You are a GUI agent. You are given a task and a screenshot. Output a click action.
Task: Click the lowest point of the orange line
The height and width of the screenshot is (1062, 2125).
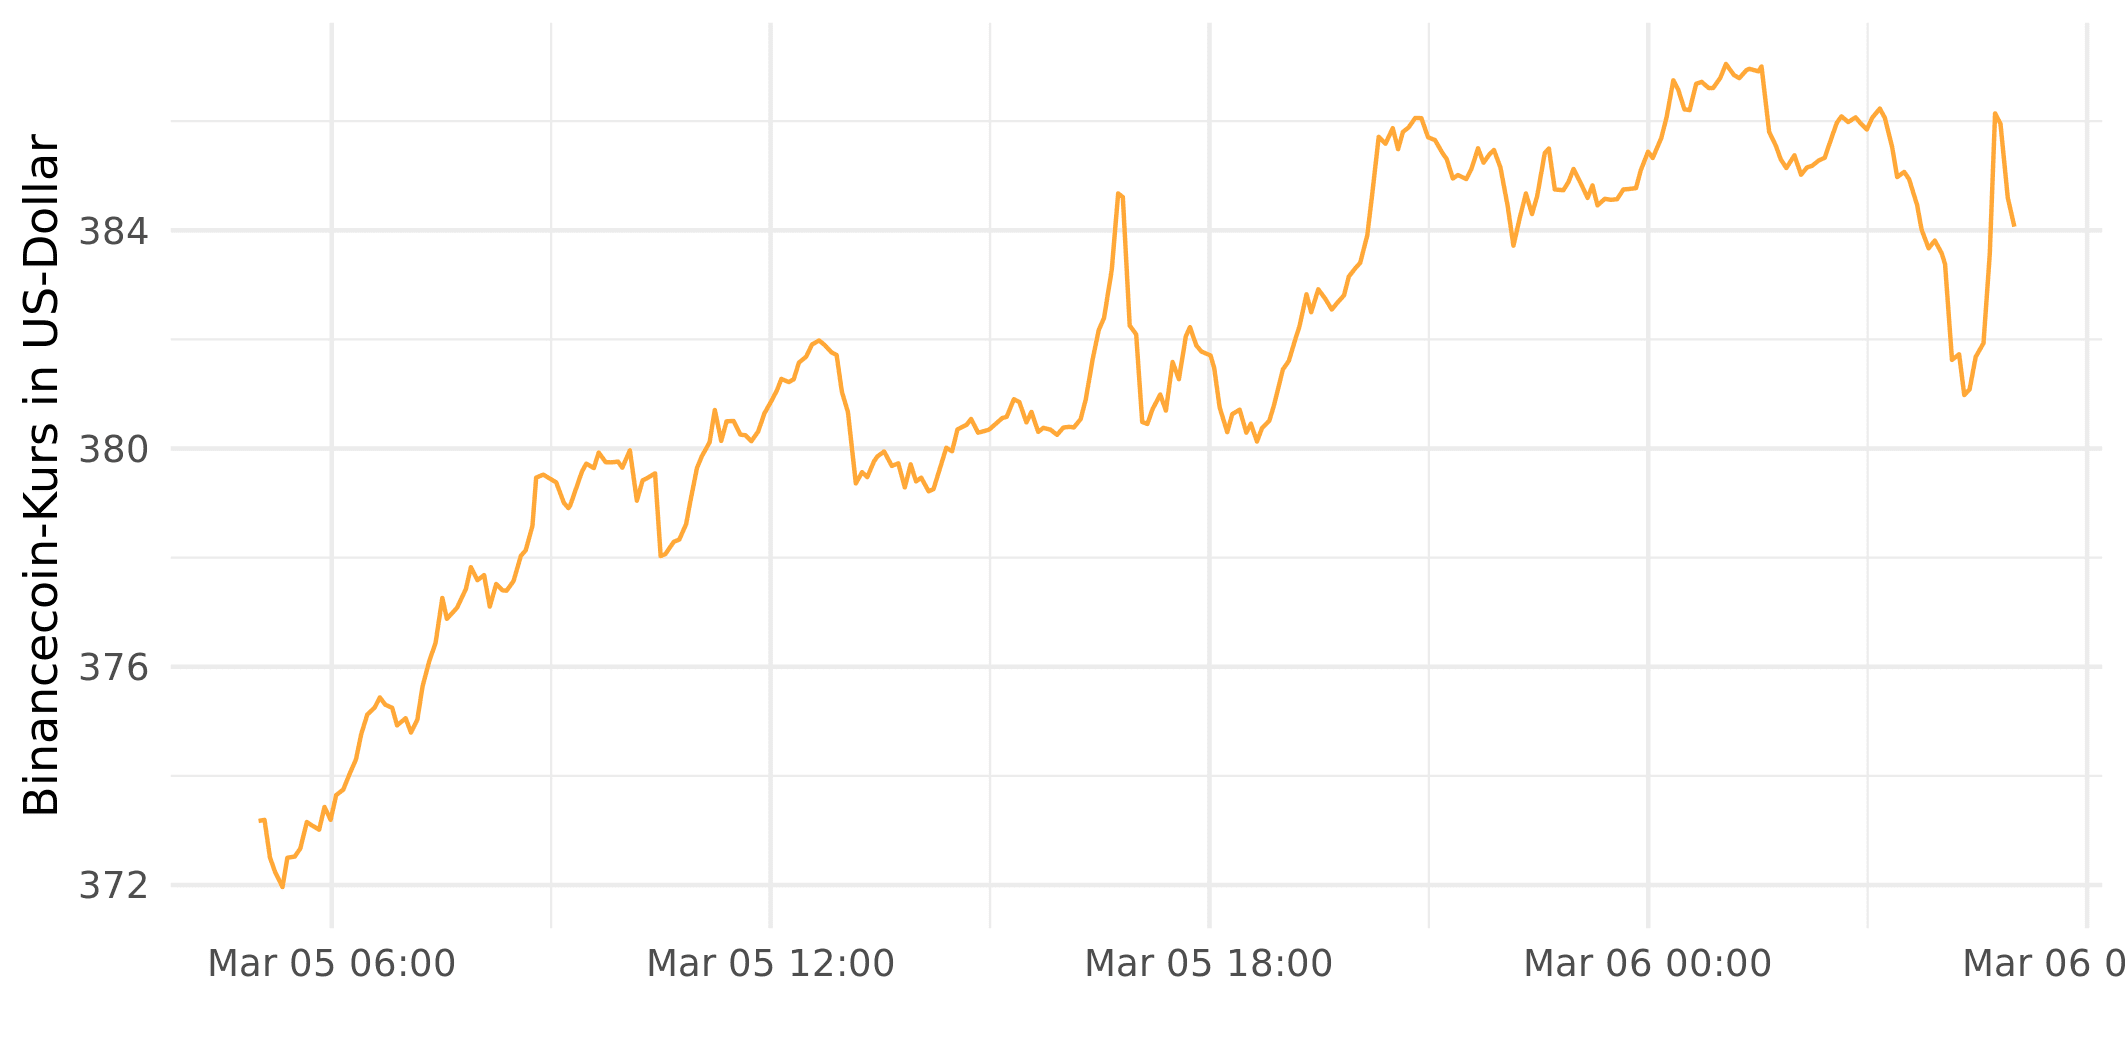pyautogui.click(x=283, y=886)
